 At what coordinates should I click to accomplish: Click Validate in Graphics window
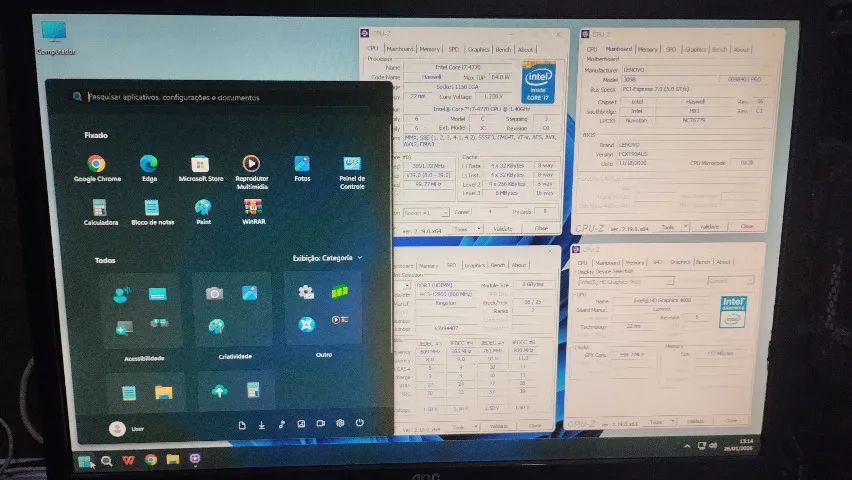pos(696,421)
